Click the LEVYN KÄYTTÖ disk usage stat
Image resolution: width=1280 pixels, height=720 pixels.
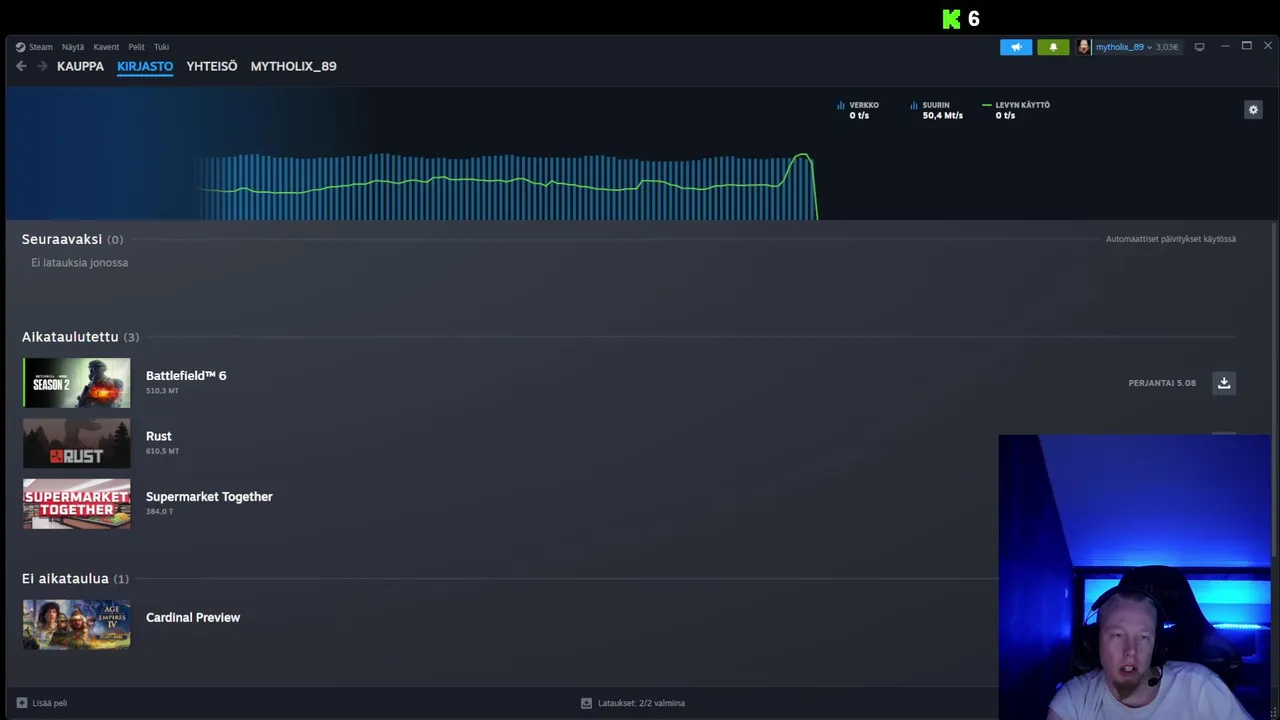click(1016, 110)
